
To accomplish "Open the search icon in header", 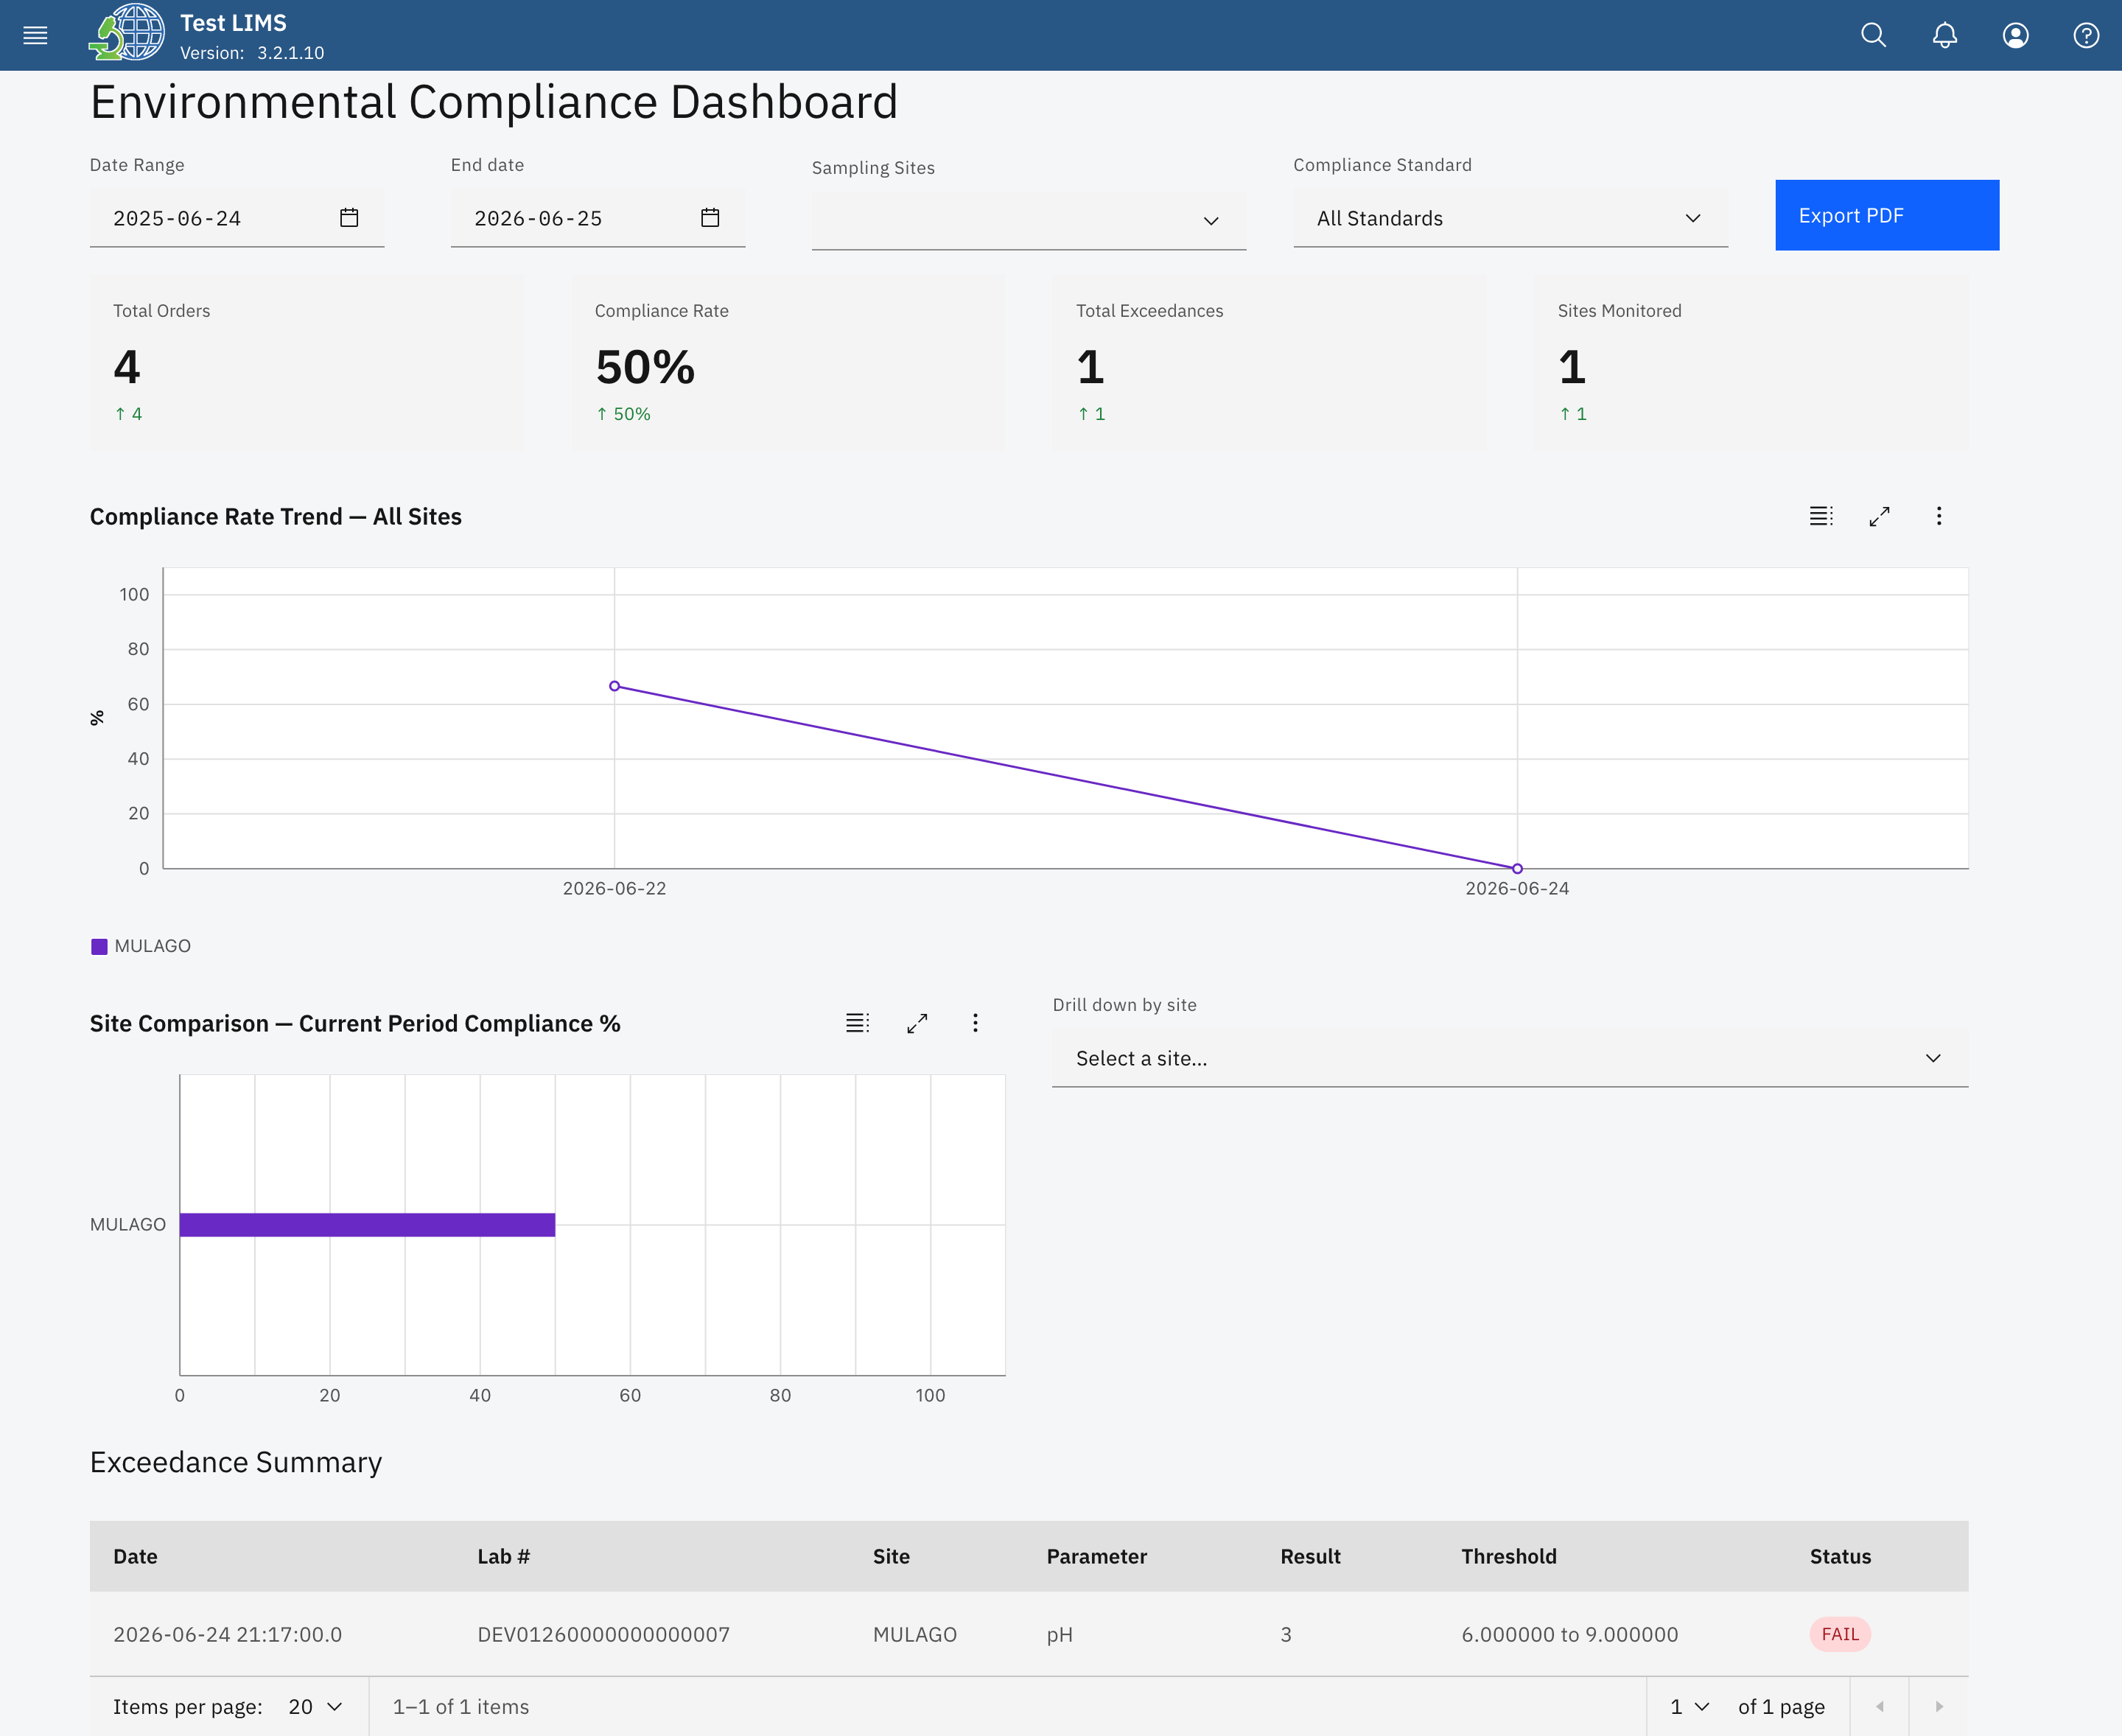I will point(1874,35).
